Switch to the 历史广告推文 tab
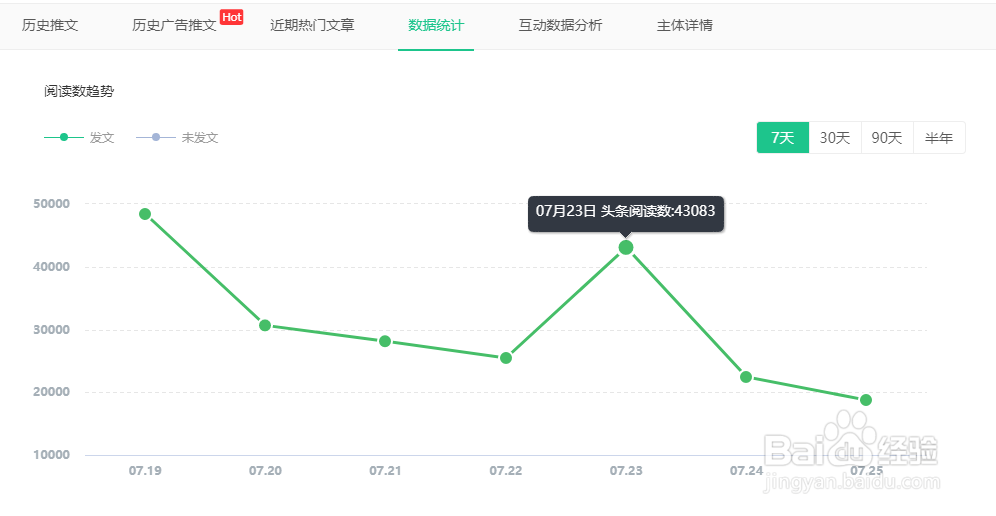 174,25
